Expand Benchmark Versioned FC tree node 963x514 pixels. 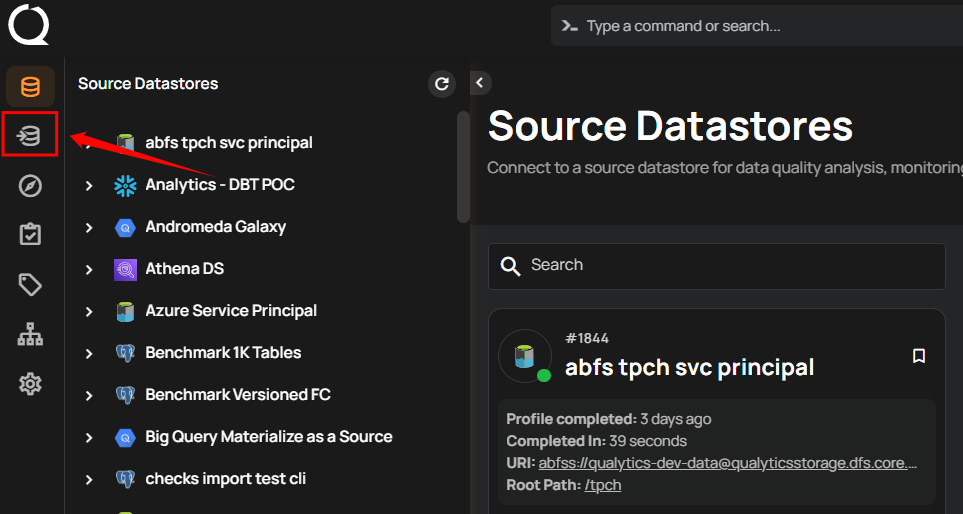click(89, 395)
